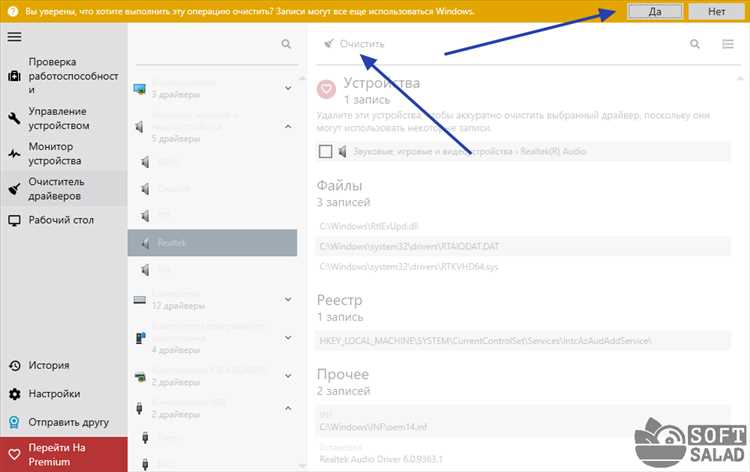Click the Settings gear icon
This screenshot has height=472, width=750.
click(x=14, y=394)
